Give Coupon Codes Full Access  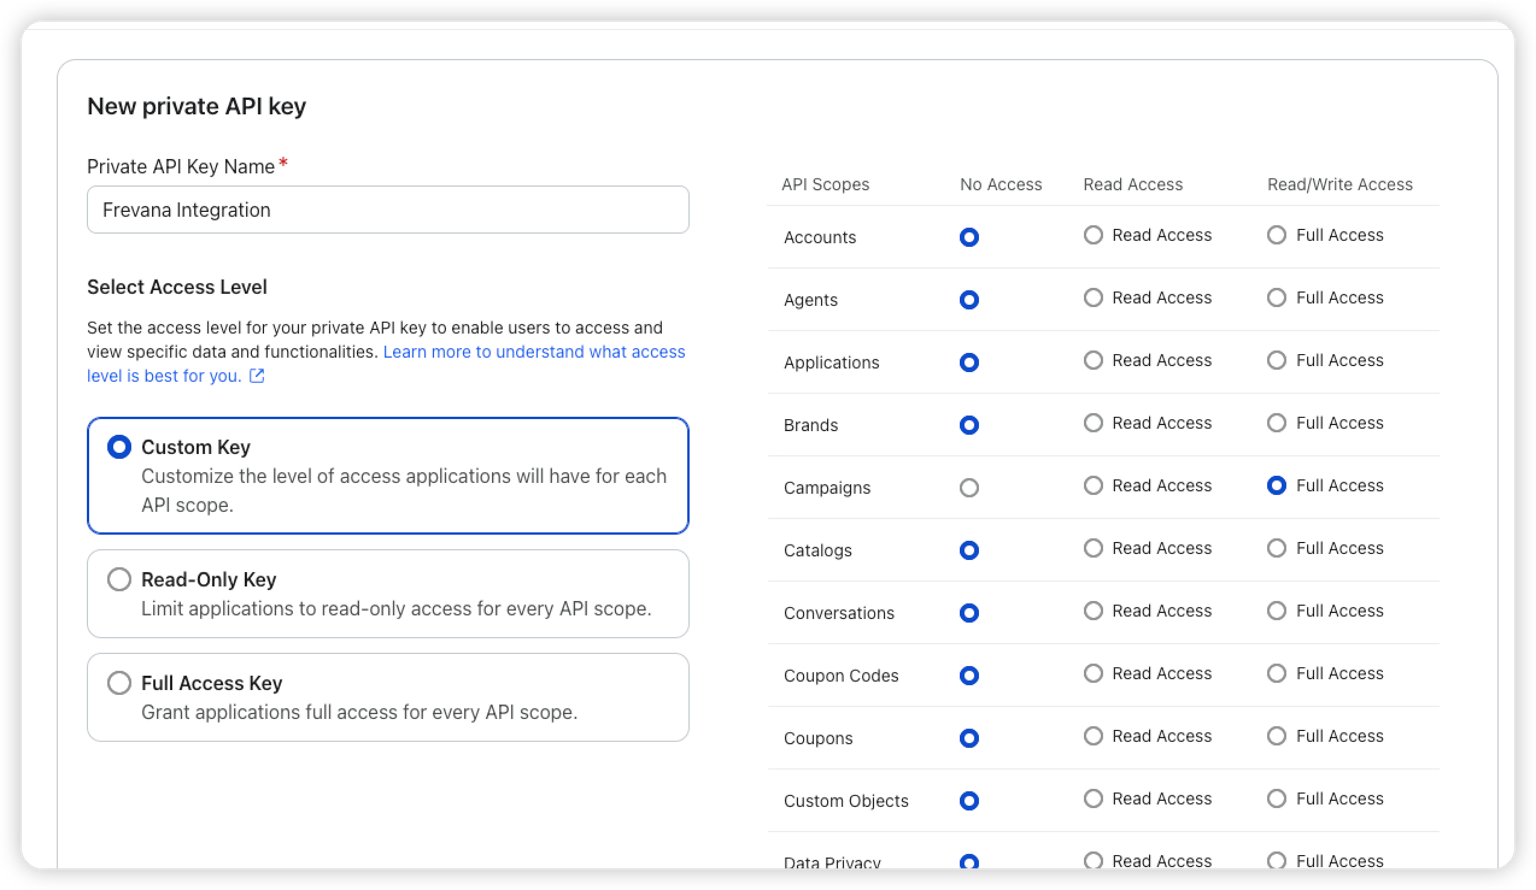(1277, 674)
